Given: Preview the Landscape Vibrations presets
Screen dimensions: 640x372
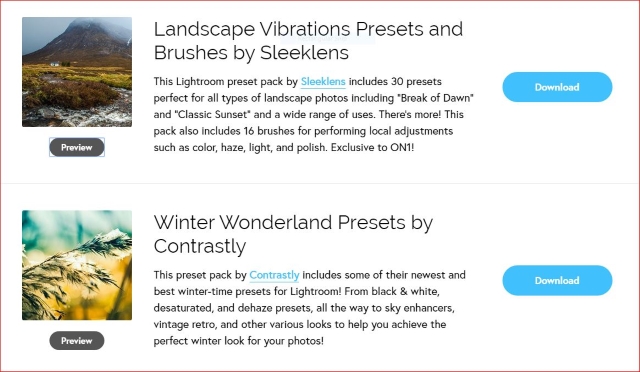Looking at the screenshot, I should pos(77,147).
